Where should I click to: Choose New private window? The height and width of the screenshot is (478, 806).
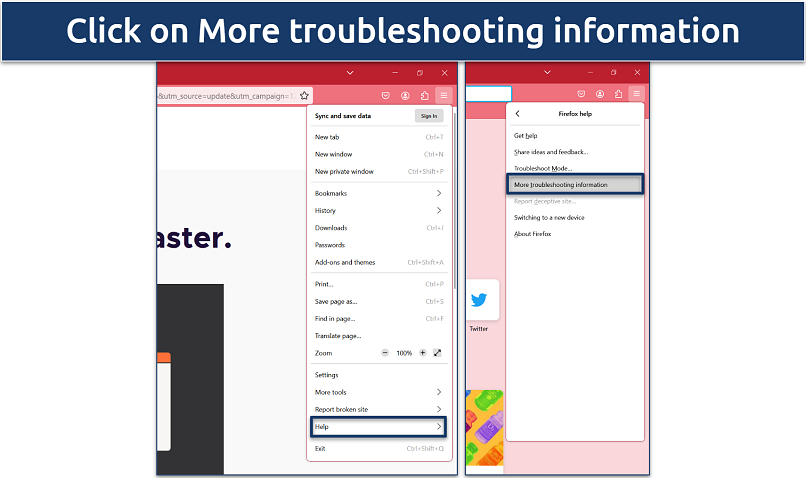344,171
